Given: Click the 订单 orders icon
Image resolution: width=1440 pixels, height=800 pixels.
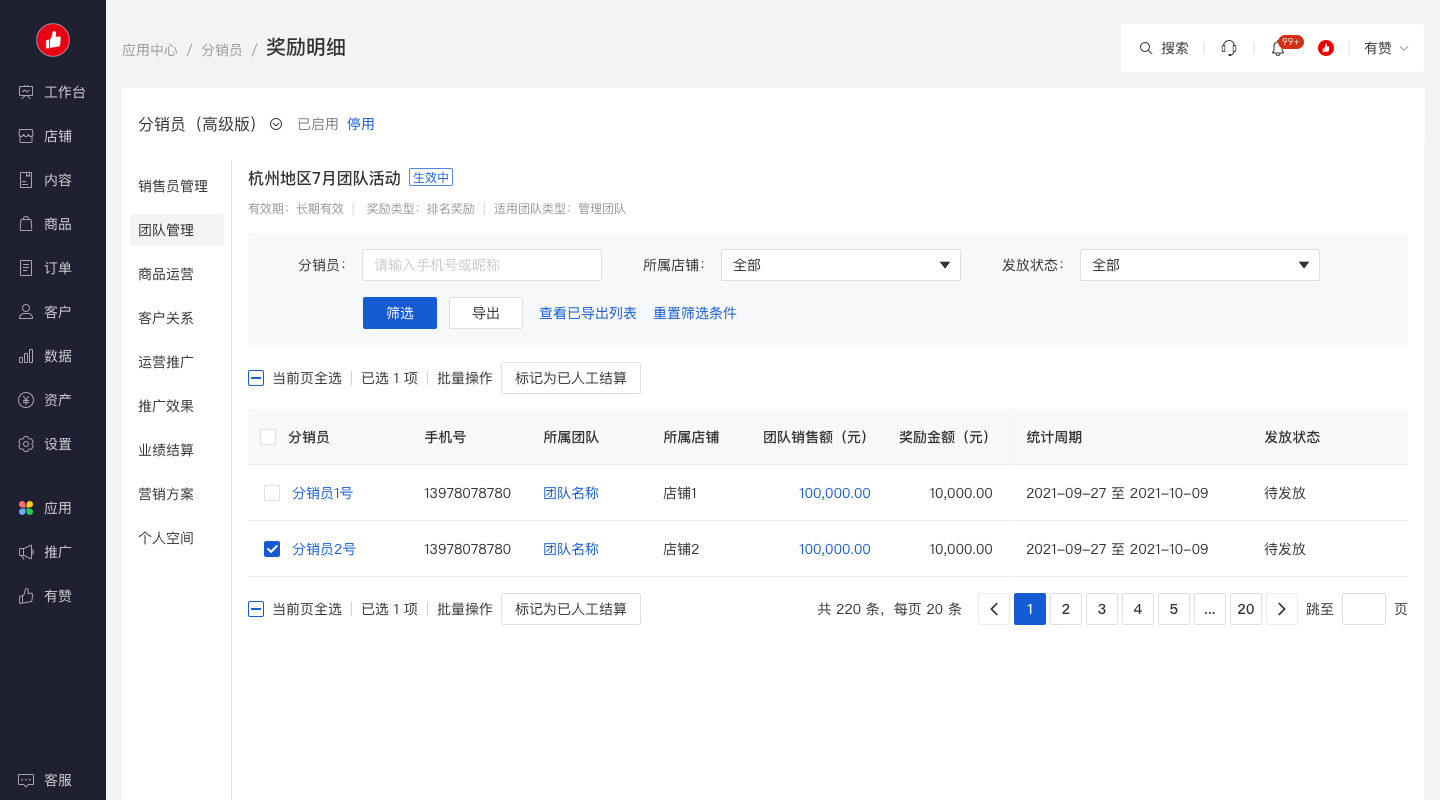Looking at the screenshot, I should click(x=26, y=268).
